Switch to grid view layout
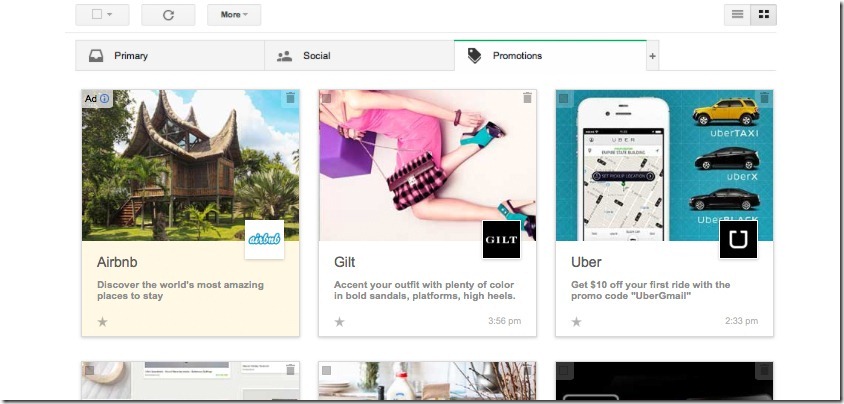The height and width of the screenshot is (404, 844). tap(763, 15)
